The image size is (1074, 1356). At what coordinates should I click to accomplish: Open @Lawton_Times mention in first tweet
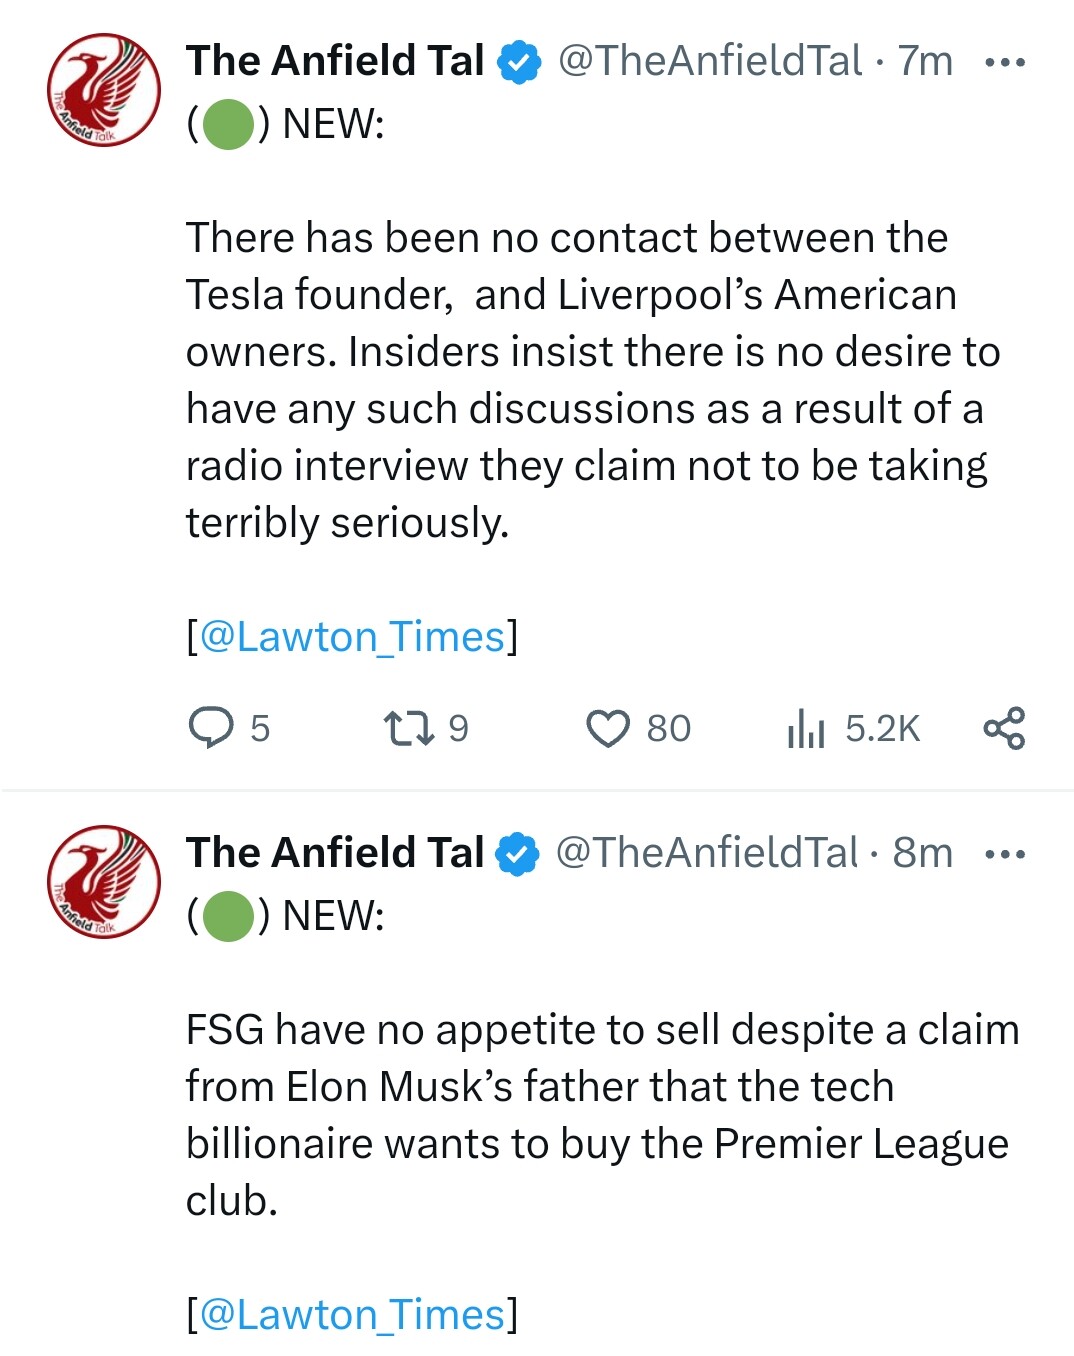point(353,636)
